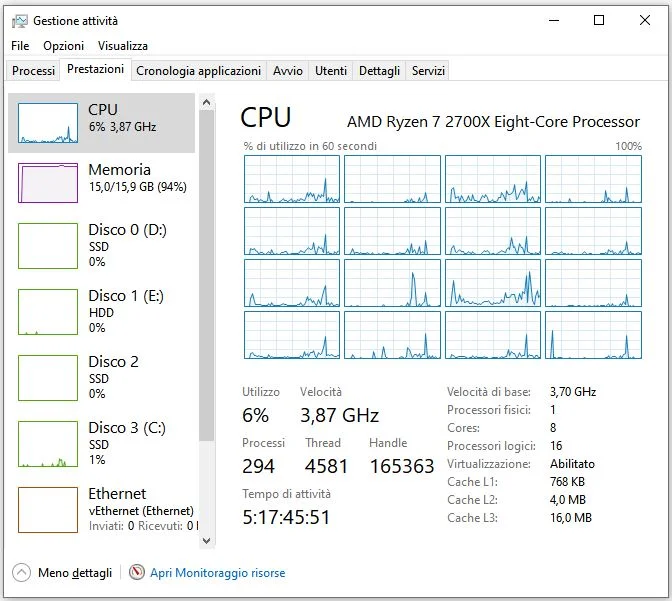The width and height of the screenshot is (672, 601).
Task: Select the Ethernet graph thumbnail
Action: tap(48, 510)
